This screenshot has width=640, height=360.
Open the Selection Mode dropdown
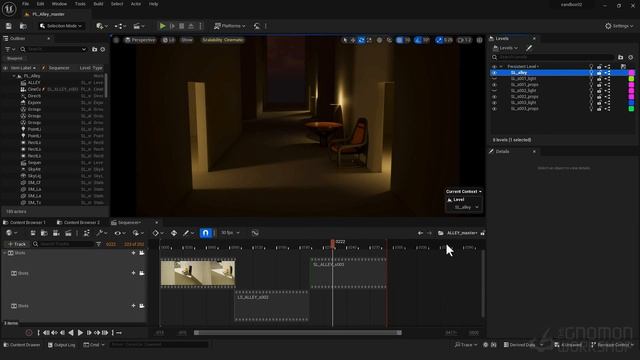(61, 26)
